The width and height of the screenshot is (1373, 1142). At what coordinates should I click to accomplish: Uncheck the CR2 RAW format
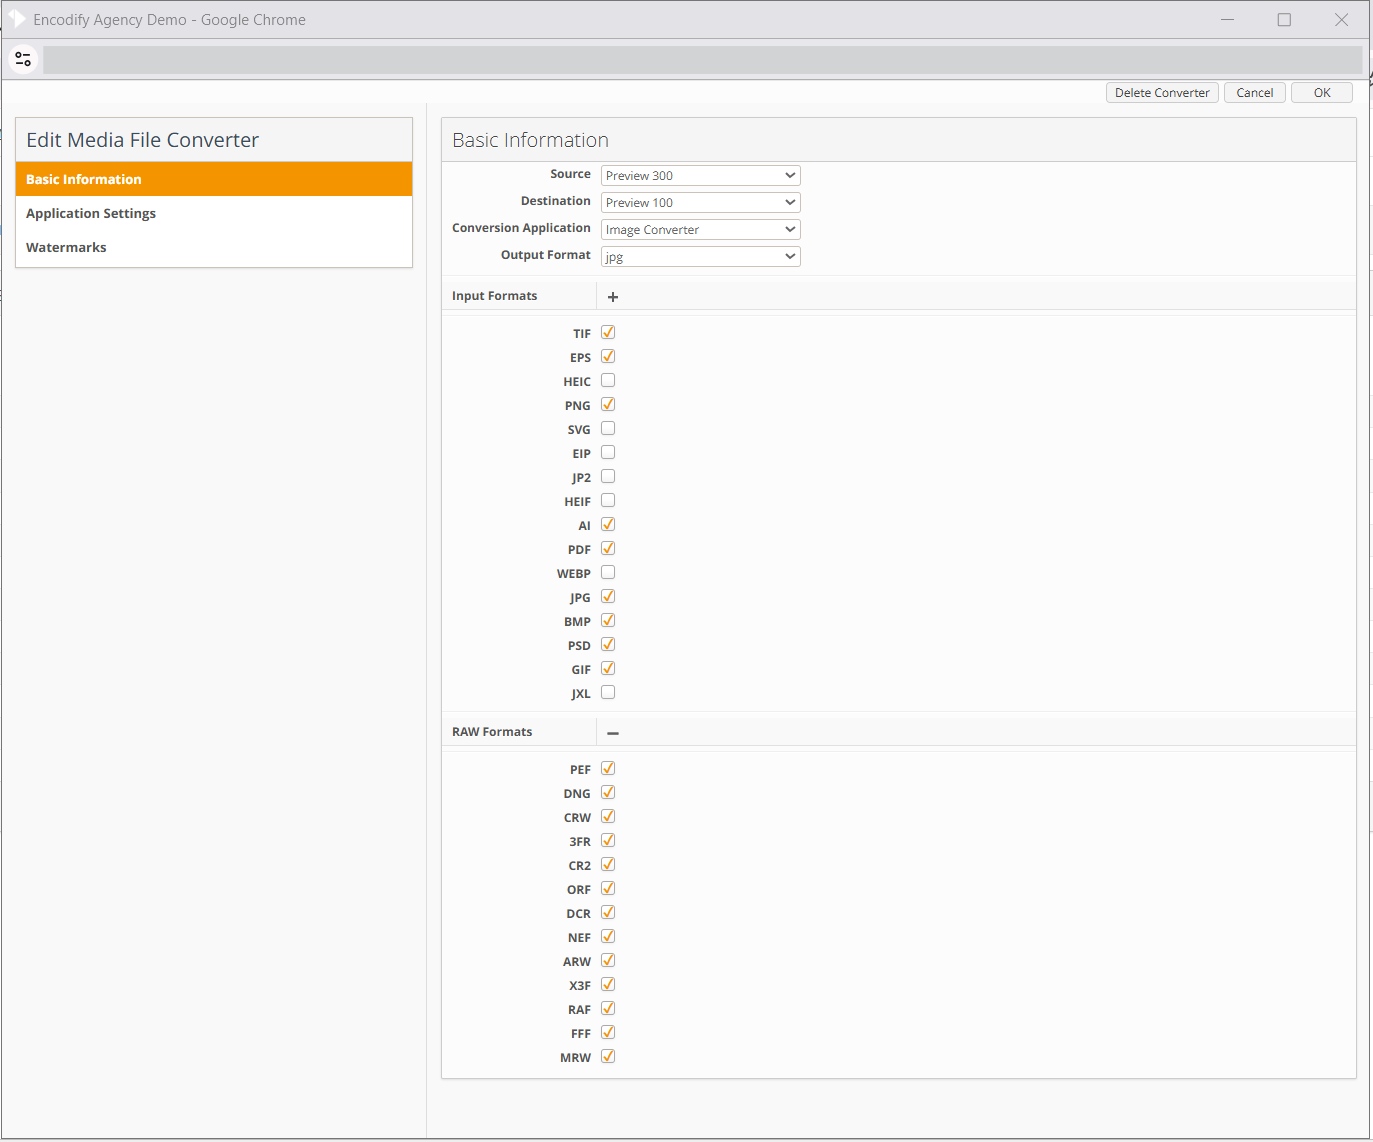608,864
